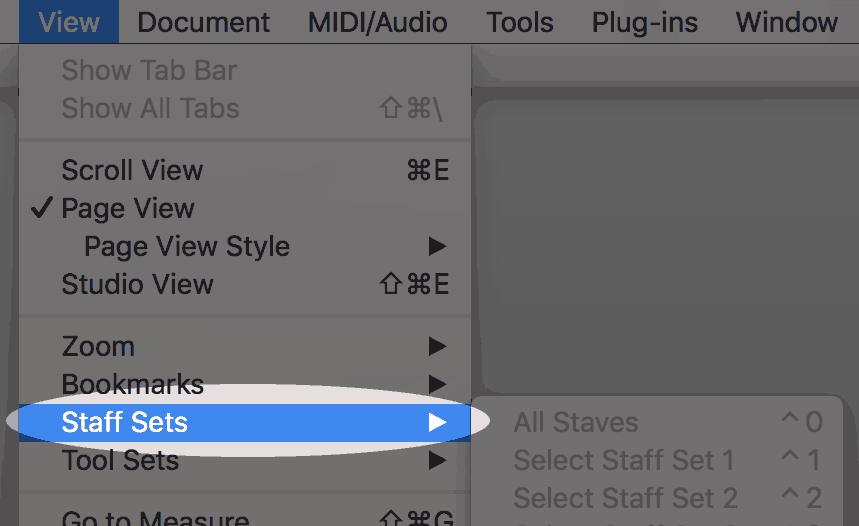Open the MIDI/Audio menu

point(377,22)
